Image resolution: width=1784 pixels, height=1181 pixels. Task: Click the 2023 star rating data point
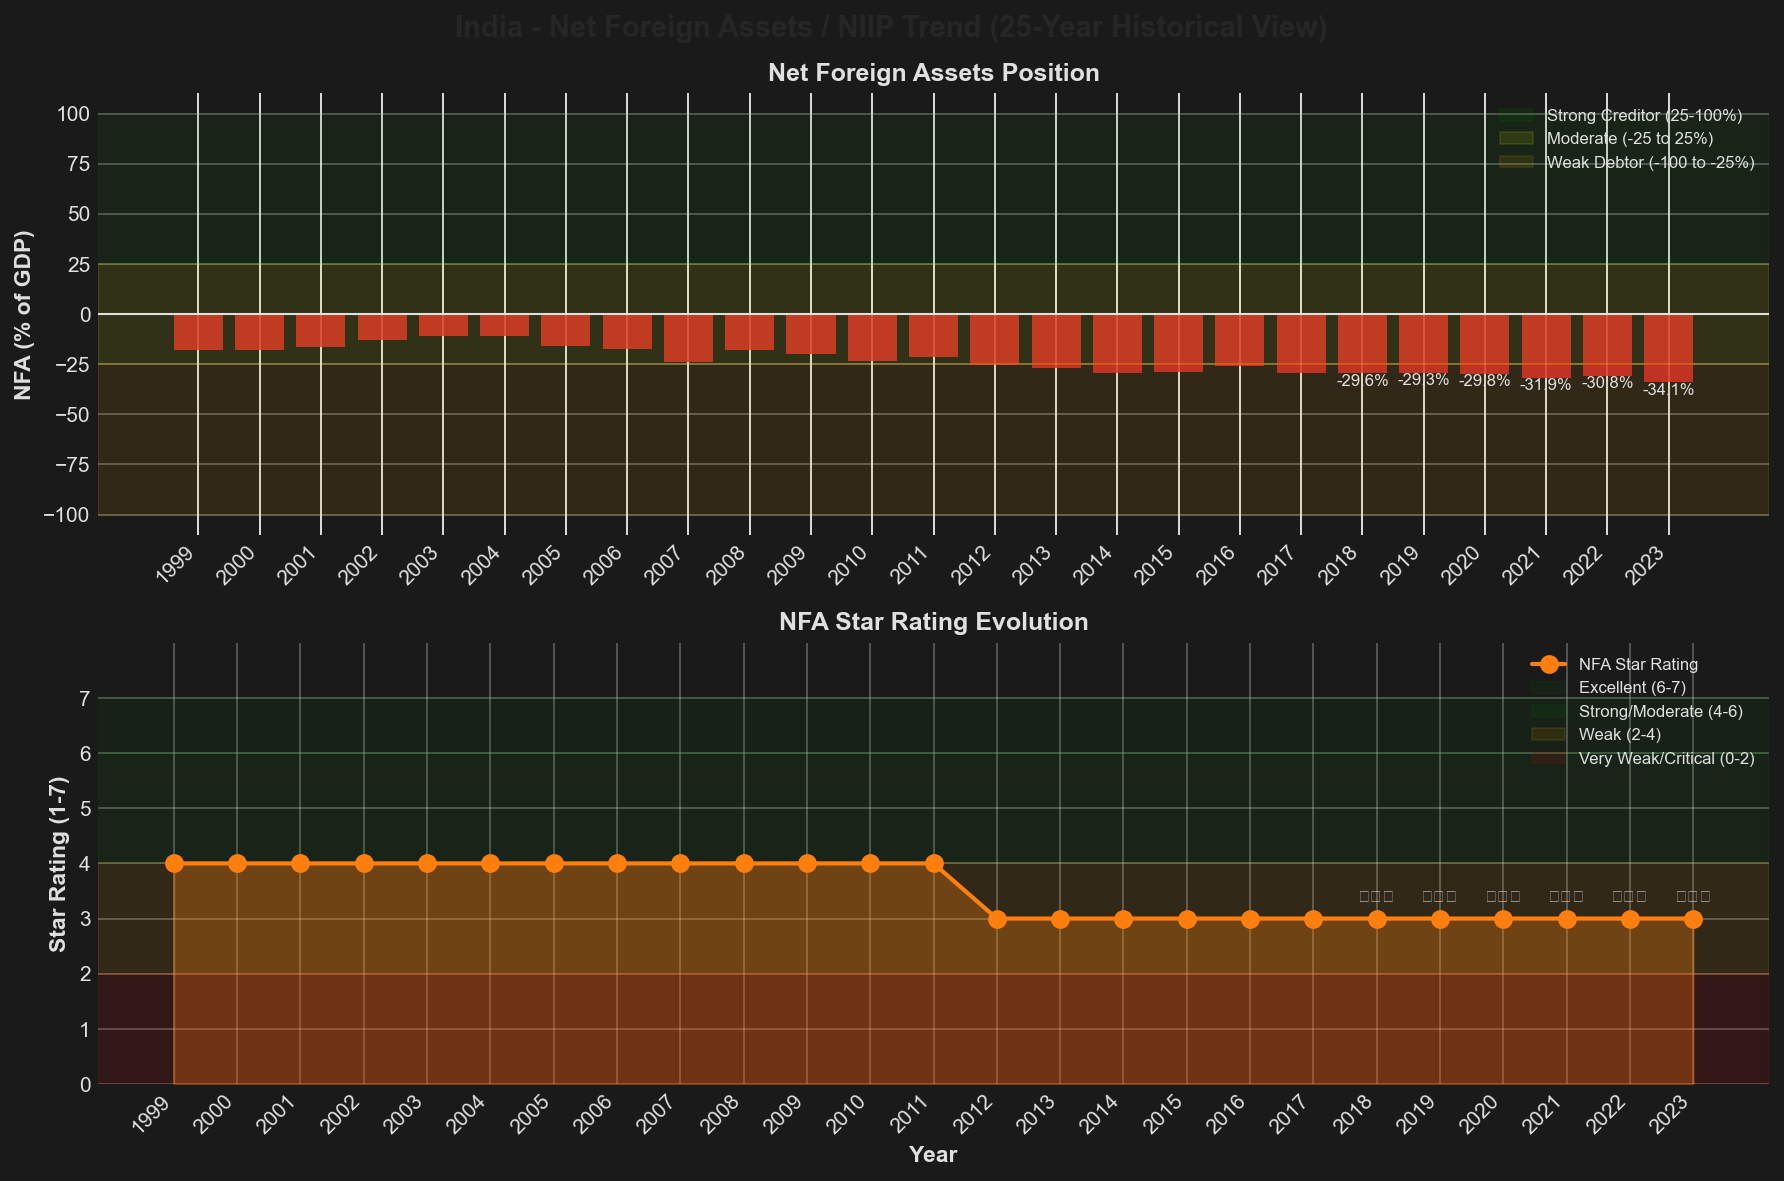[x=1693, y=919]
